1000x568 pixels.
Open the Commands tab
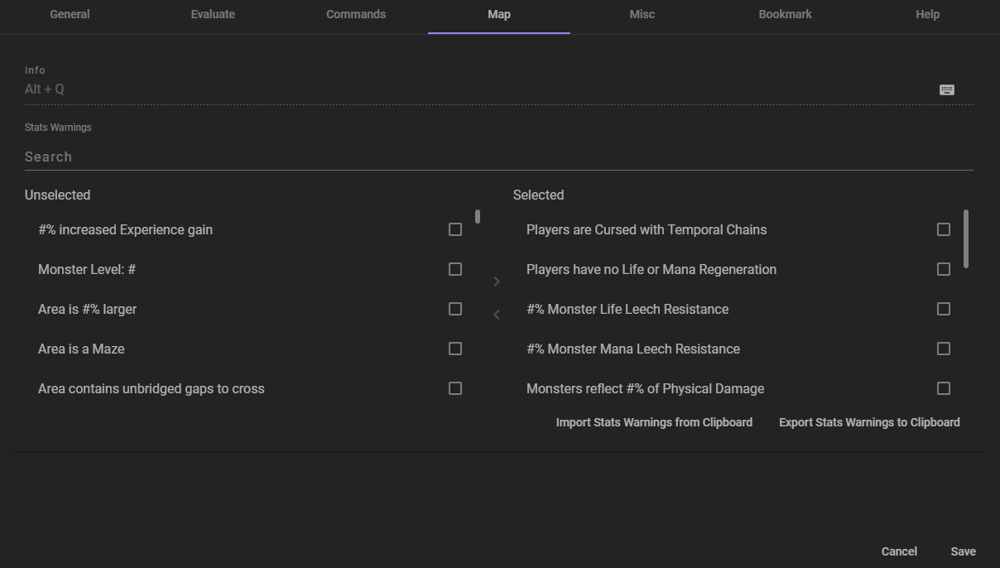point(356,15)
